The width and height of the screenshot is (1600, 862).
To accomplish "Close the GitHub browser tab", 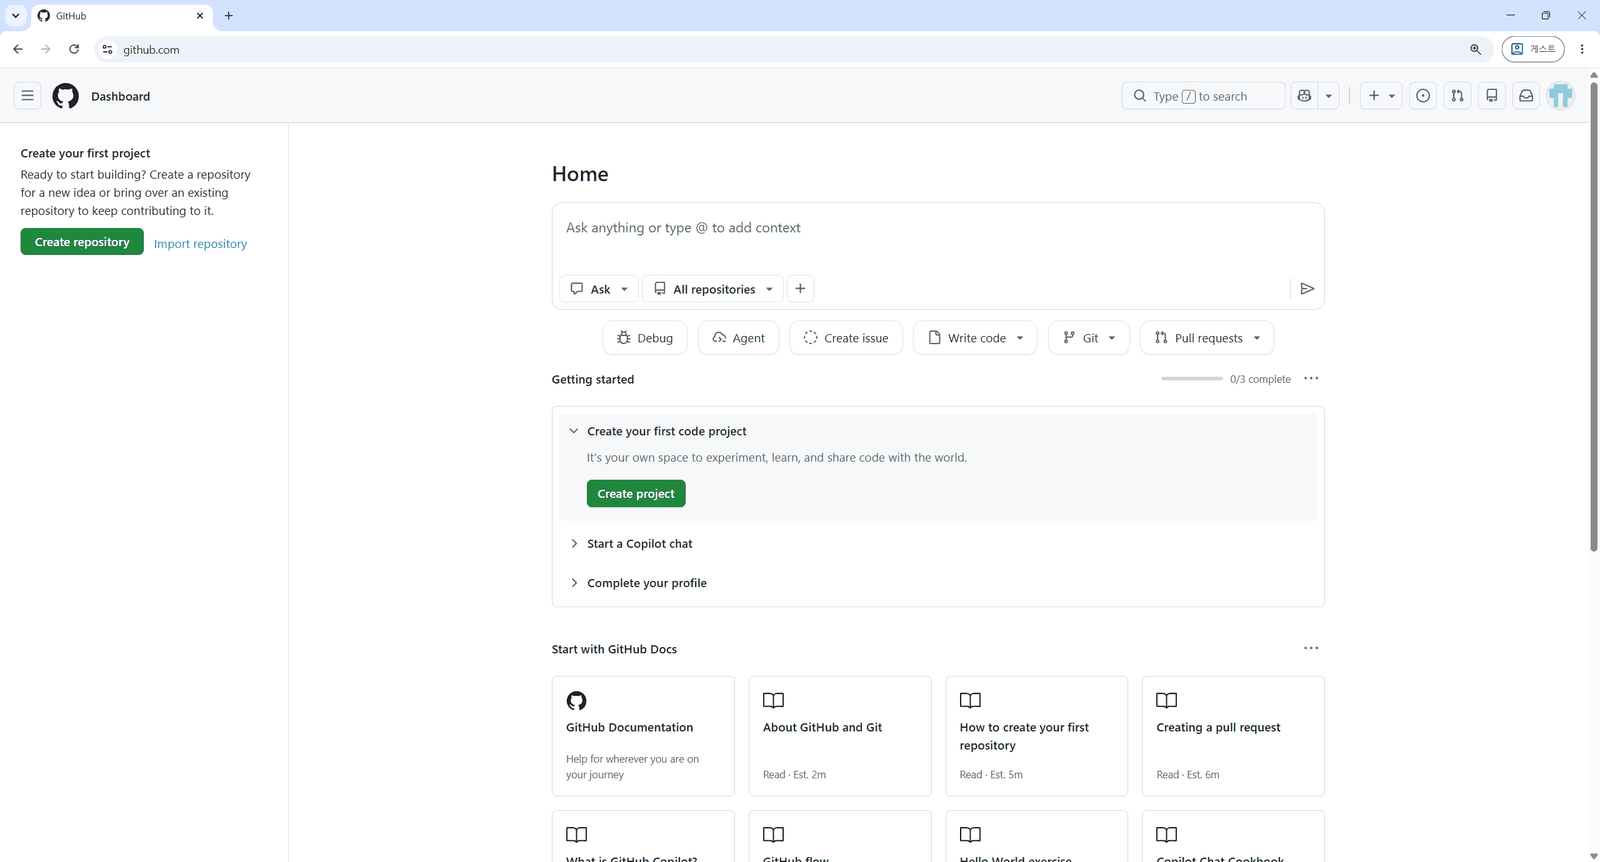I will (x=200, y=16).
